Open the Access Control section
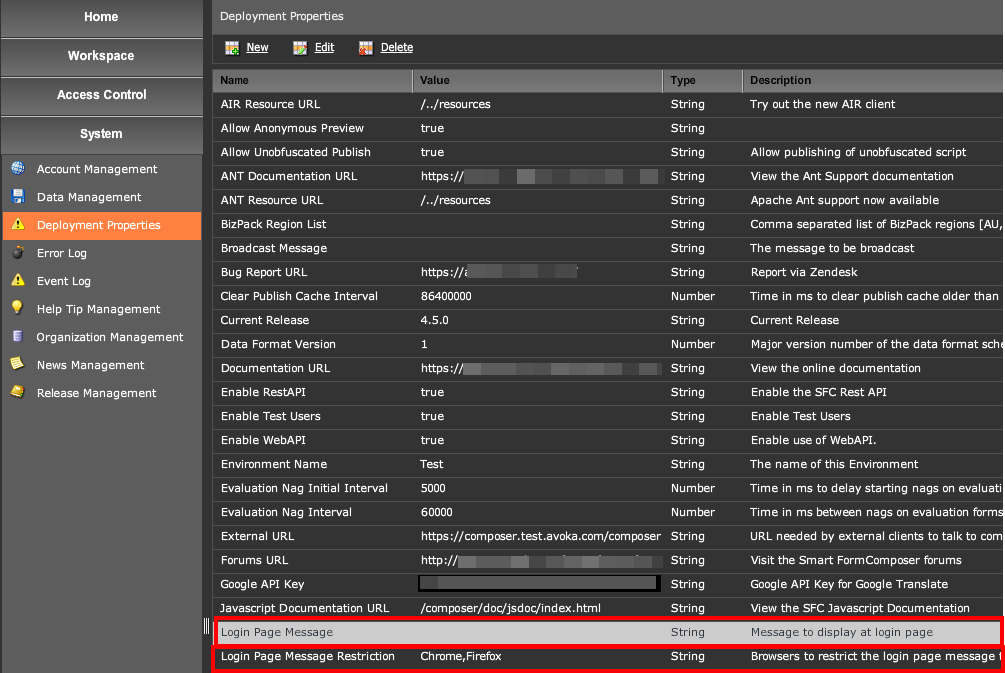This screenshot has height=673, width=1005. 101,96
